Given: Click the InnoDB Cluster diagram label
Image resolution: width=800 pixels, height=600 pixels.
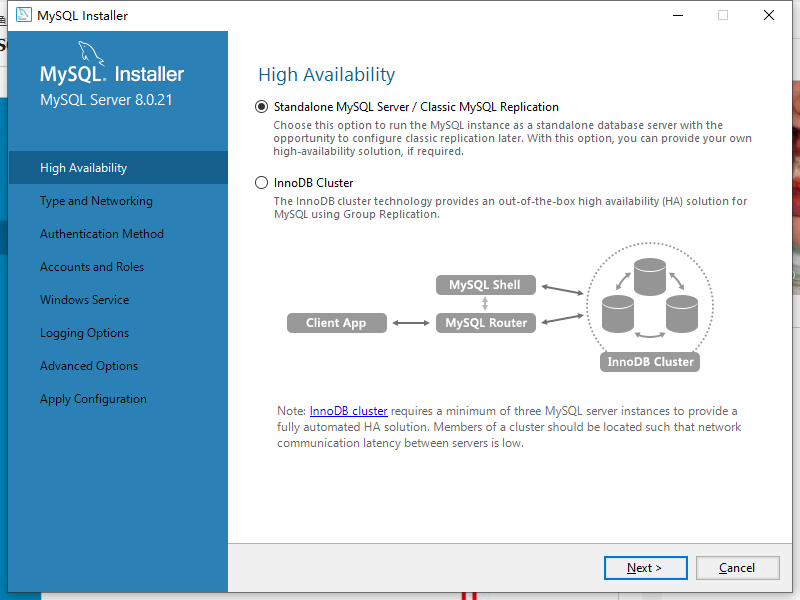Looking at the screenshot, I should pyautogui.click(x=650, y=362).
